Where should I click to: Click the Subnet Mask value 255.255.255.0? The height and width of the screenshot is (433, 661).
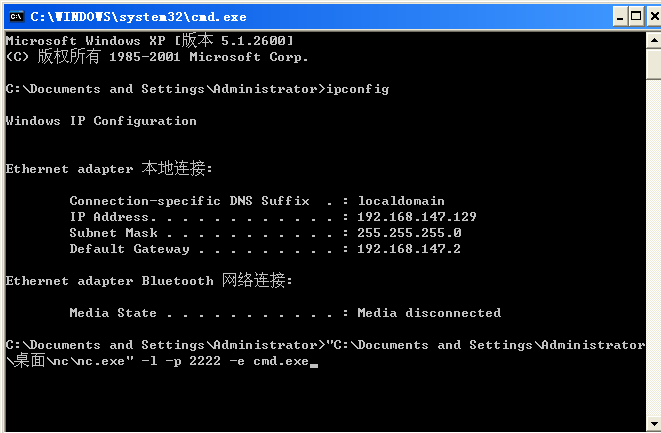coord(408,233)
